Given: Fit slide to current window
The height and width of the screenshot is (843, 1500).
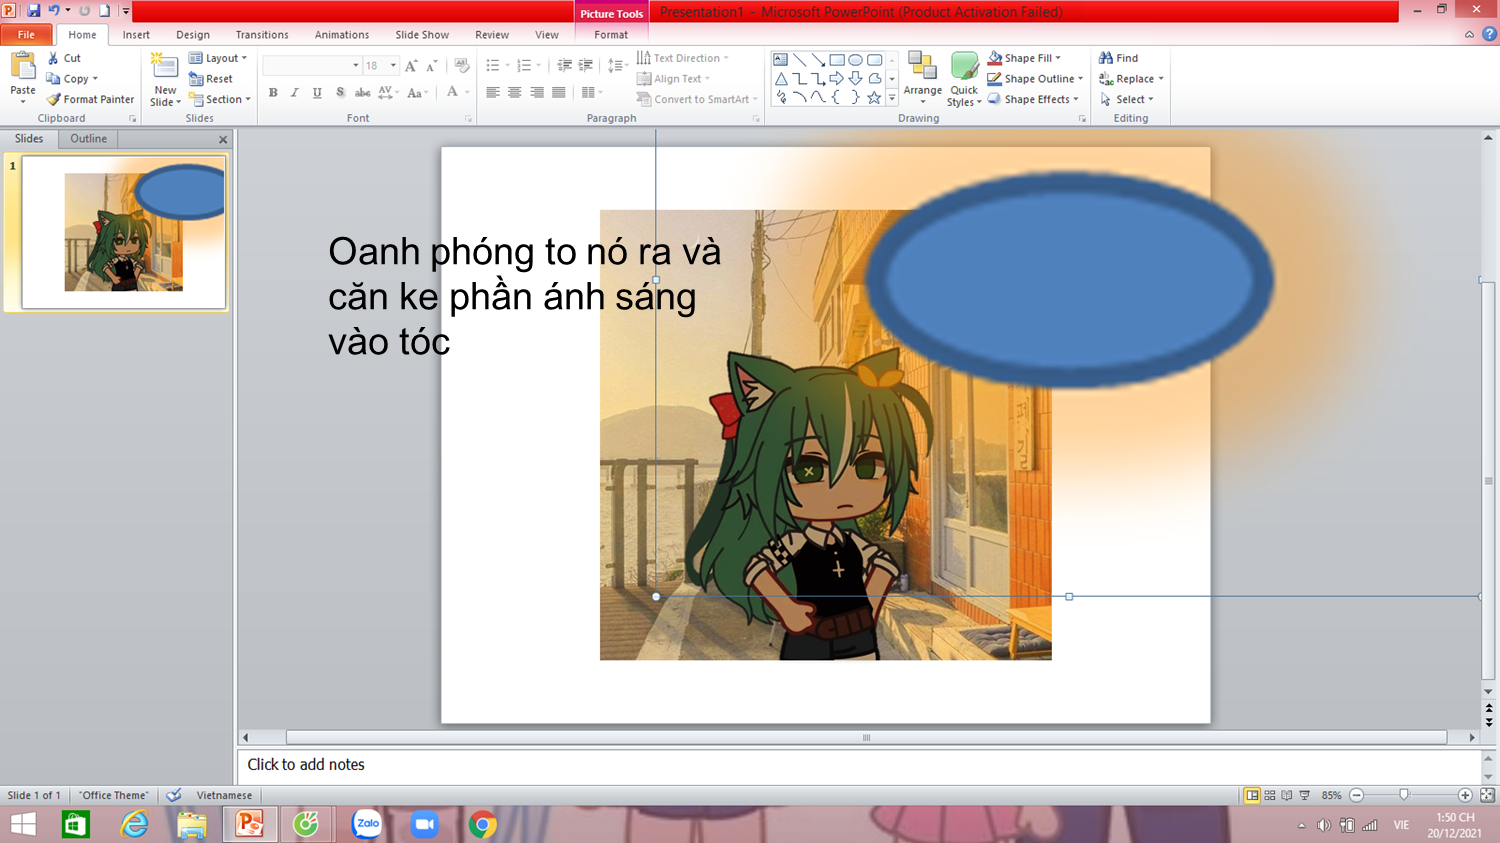Looking at the screenshot, I should coord(1487,796).
